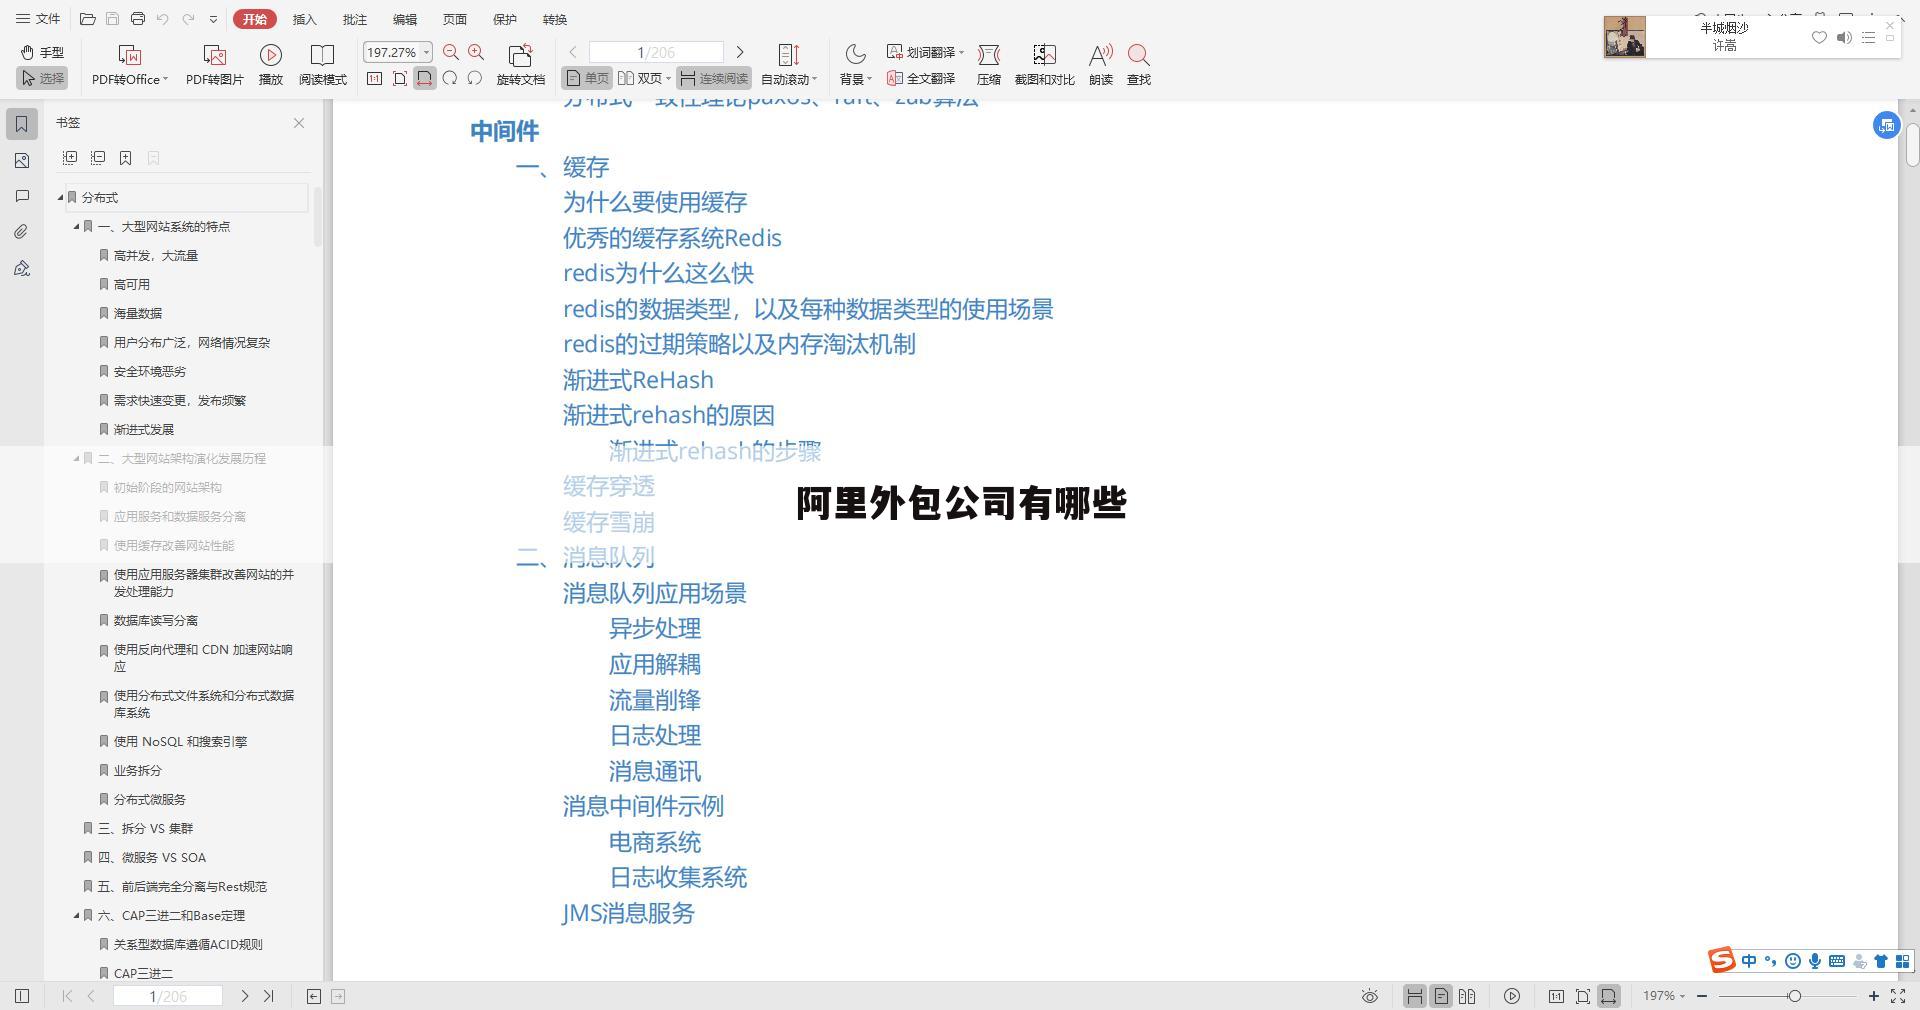Screen dimensions: 1920x1010
Task: Collapse the 分布式 bookmark root
Action: tap(61, 197)
